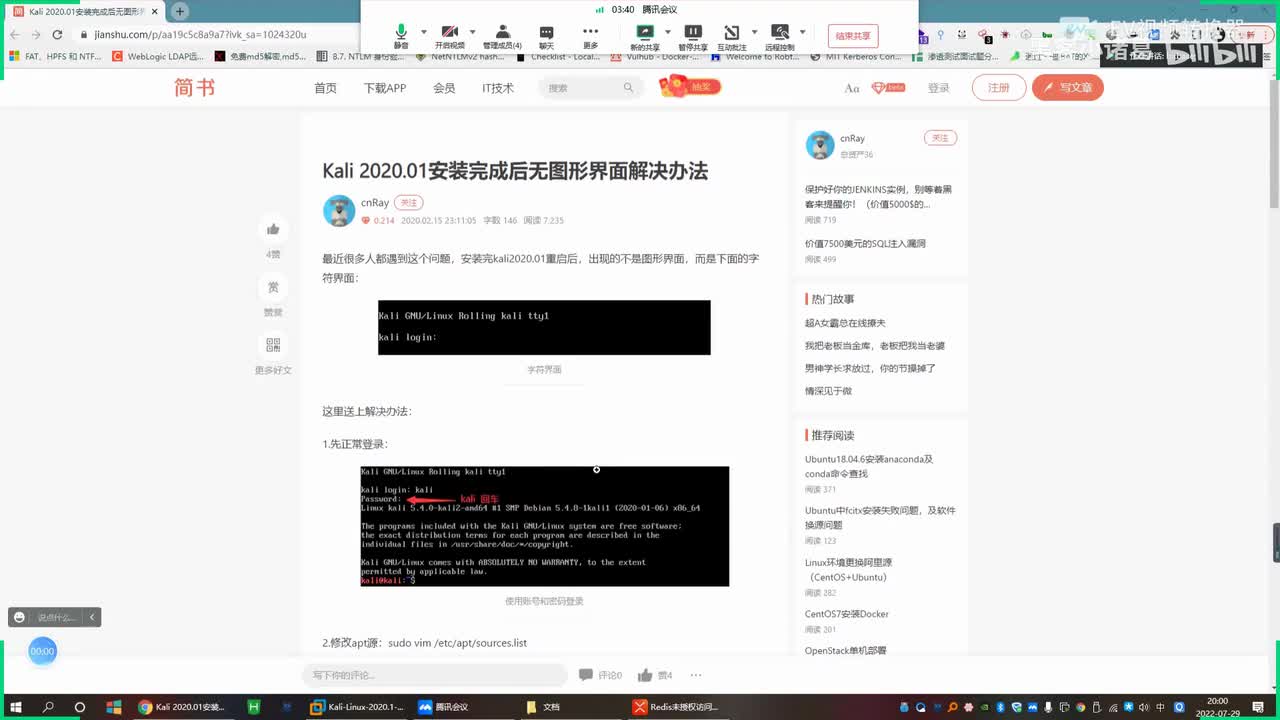
Task: Open the meeting chat
Action: [x=546, y=36]
